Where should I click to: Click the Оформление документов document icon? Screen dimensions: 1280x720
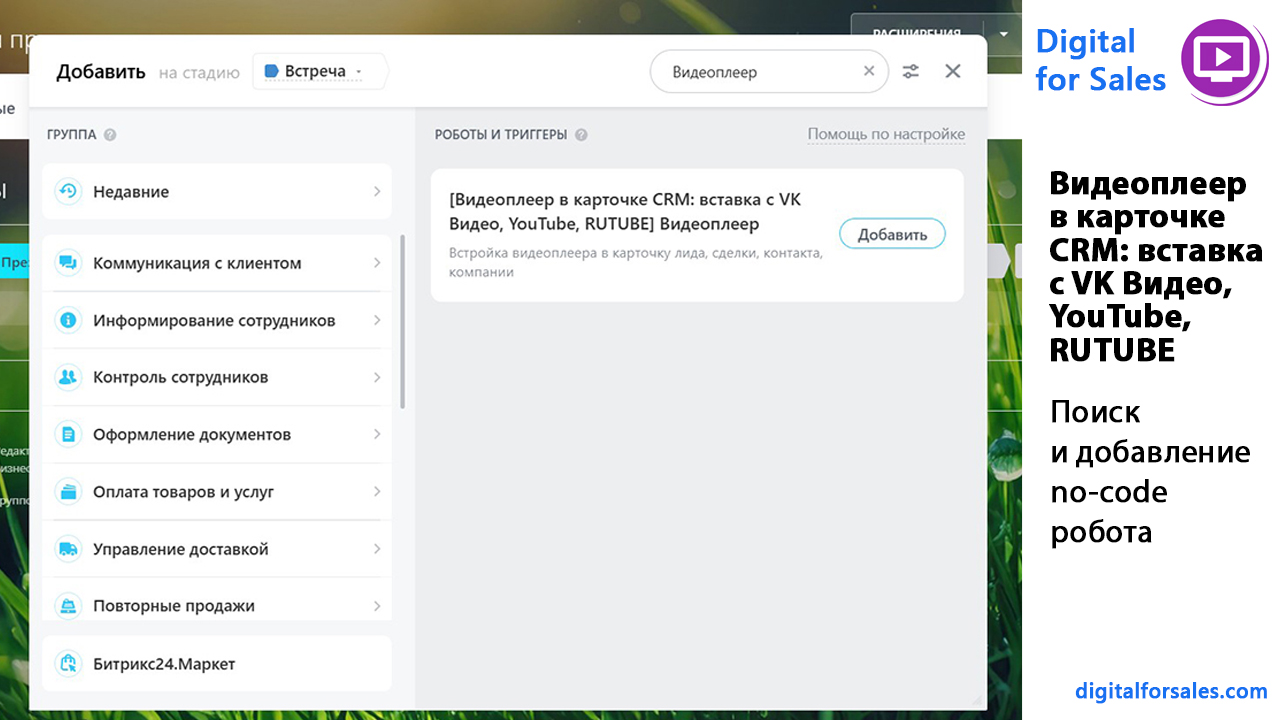[x=68, y=434]
